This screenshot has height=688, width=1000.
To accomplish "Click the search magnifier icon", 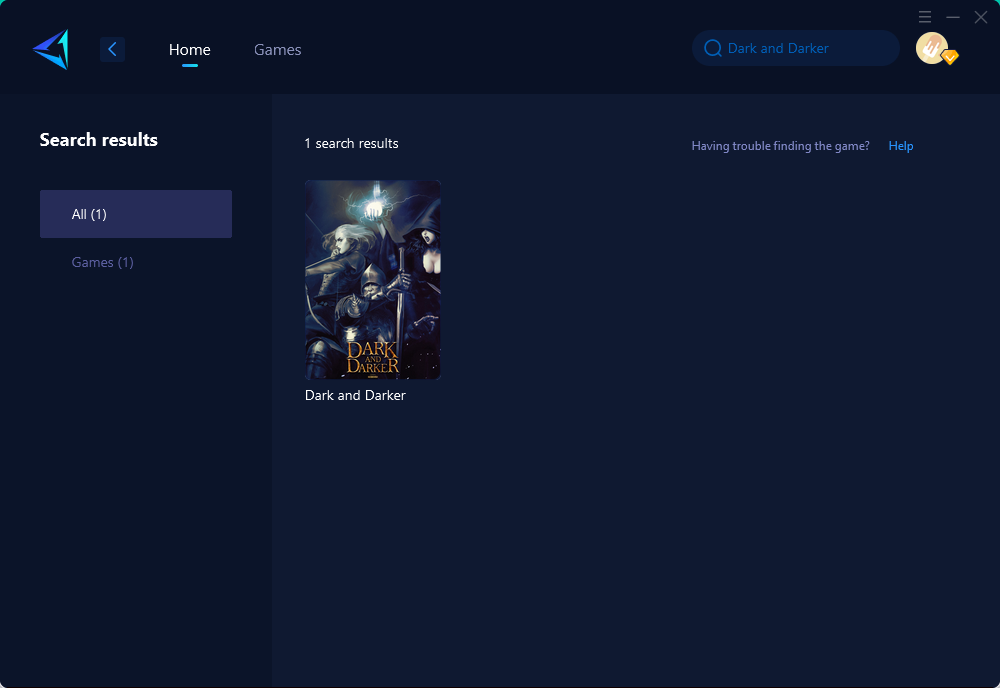I will (x=712, y=48).
